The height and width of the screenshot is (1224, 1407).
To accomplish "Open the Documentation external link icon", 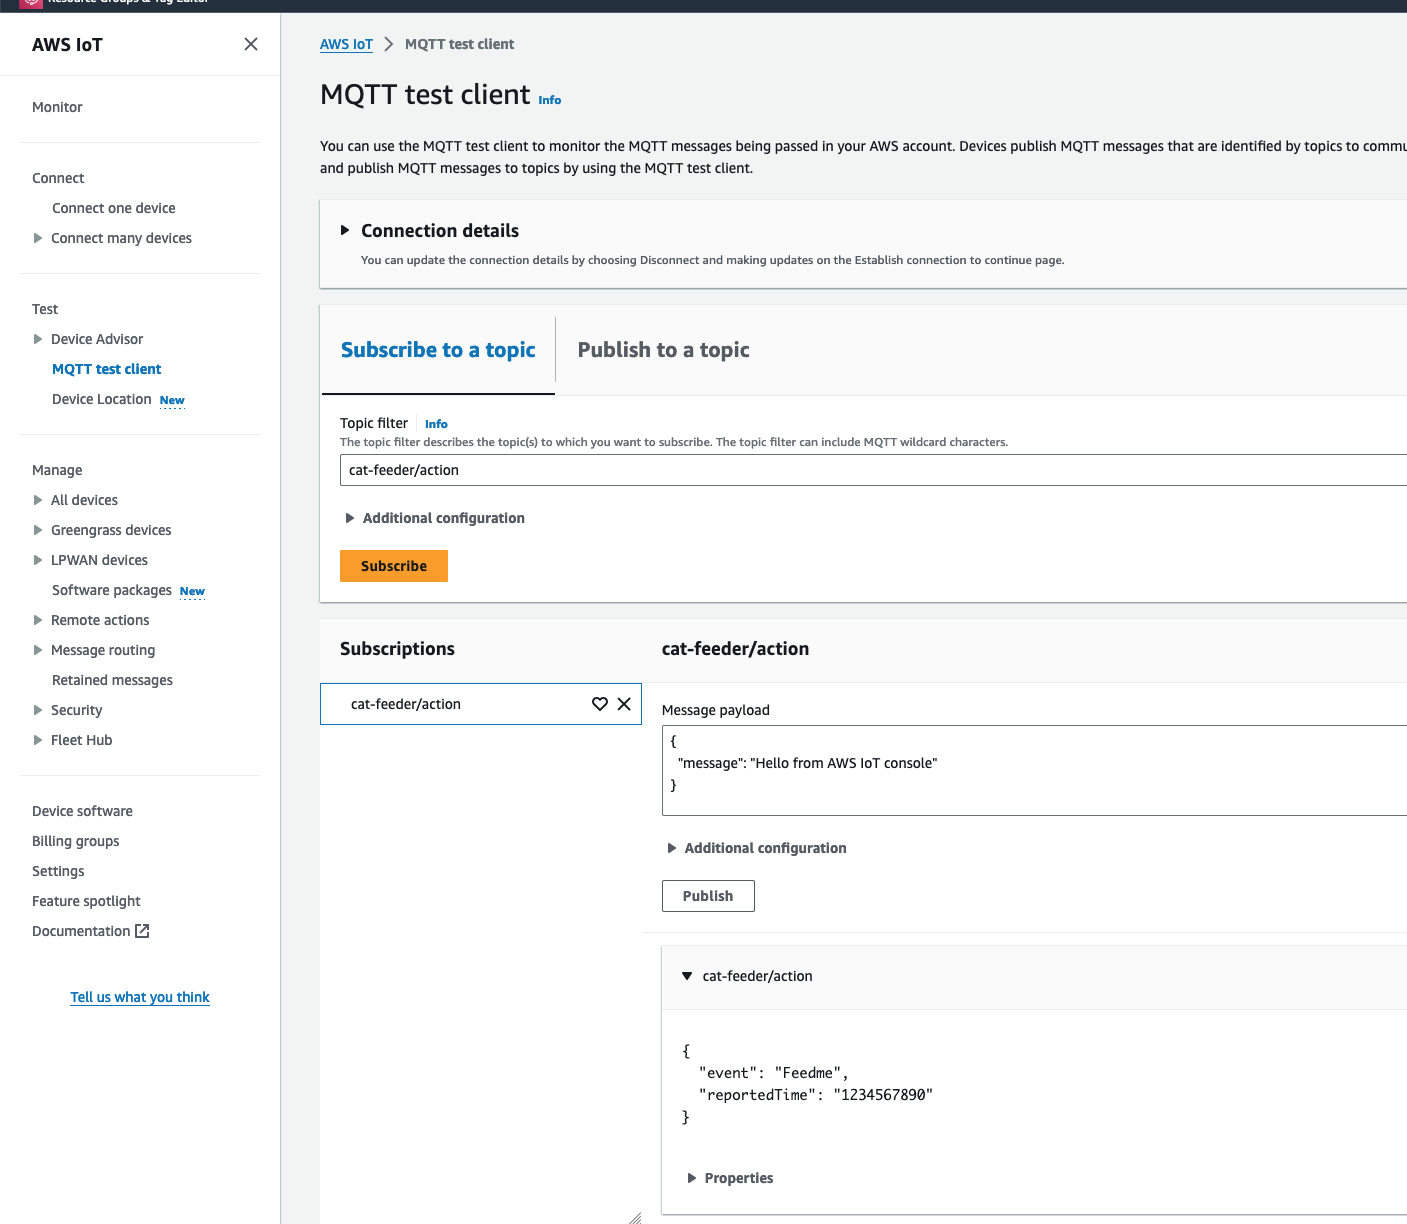I will coord(142,931).
